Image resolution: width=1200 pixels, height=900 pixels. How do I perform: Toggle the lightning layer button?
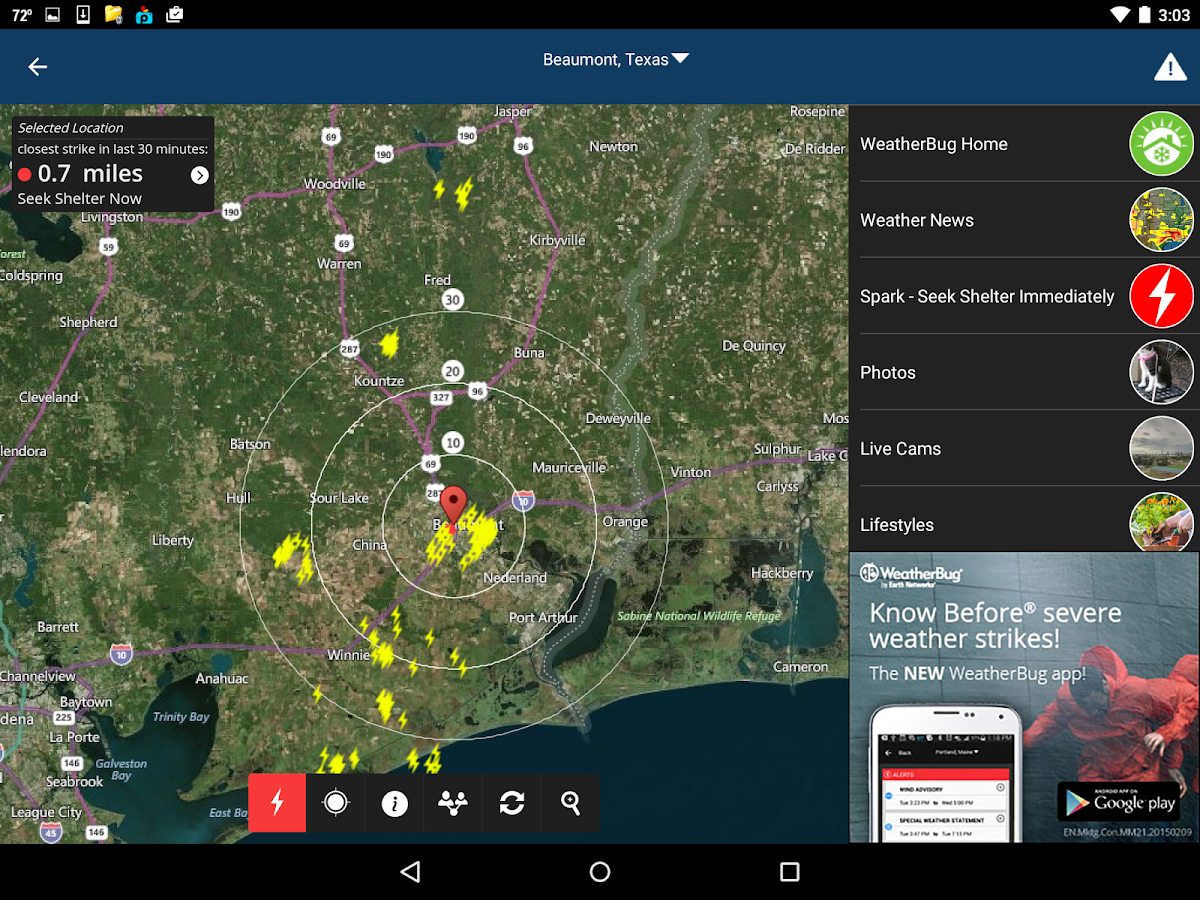click(277, 802)
